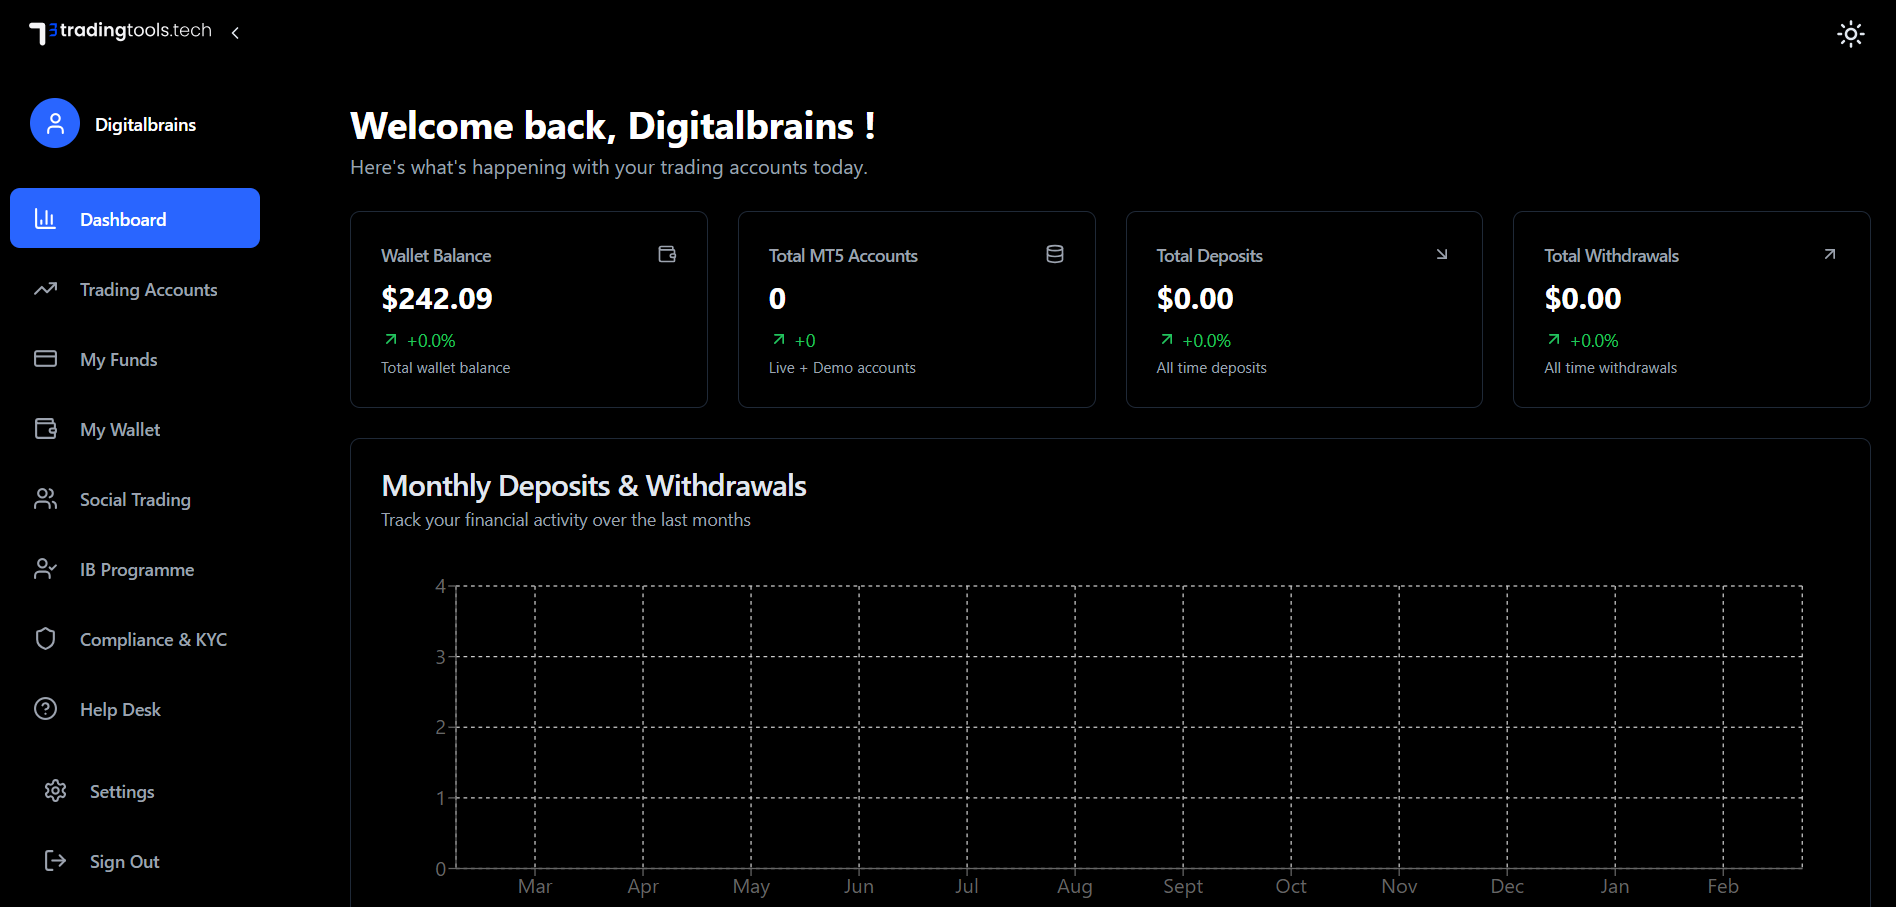Go to the IB Programme page

pyautogui.click(x=137, y=569)
